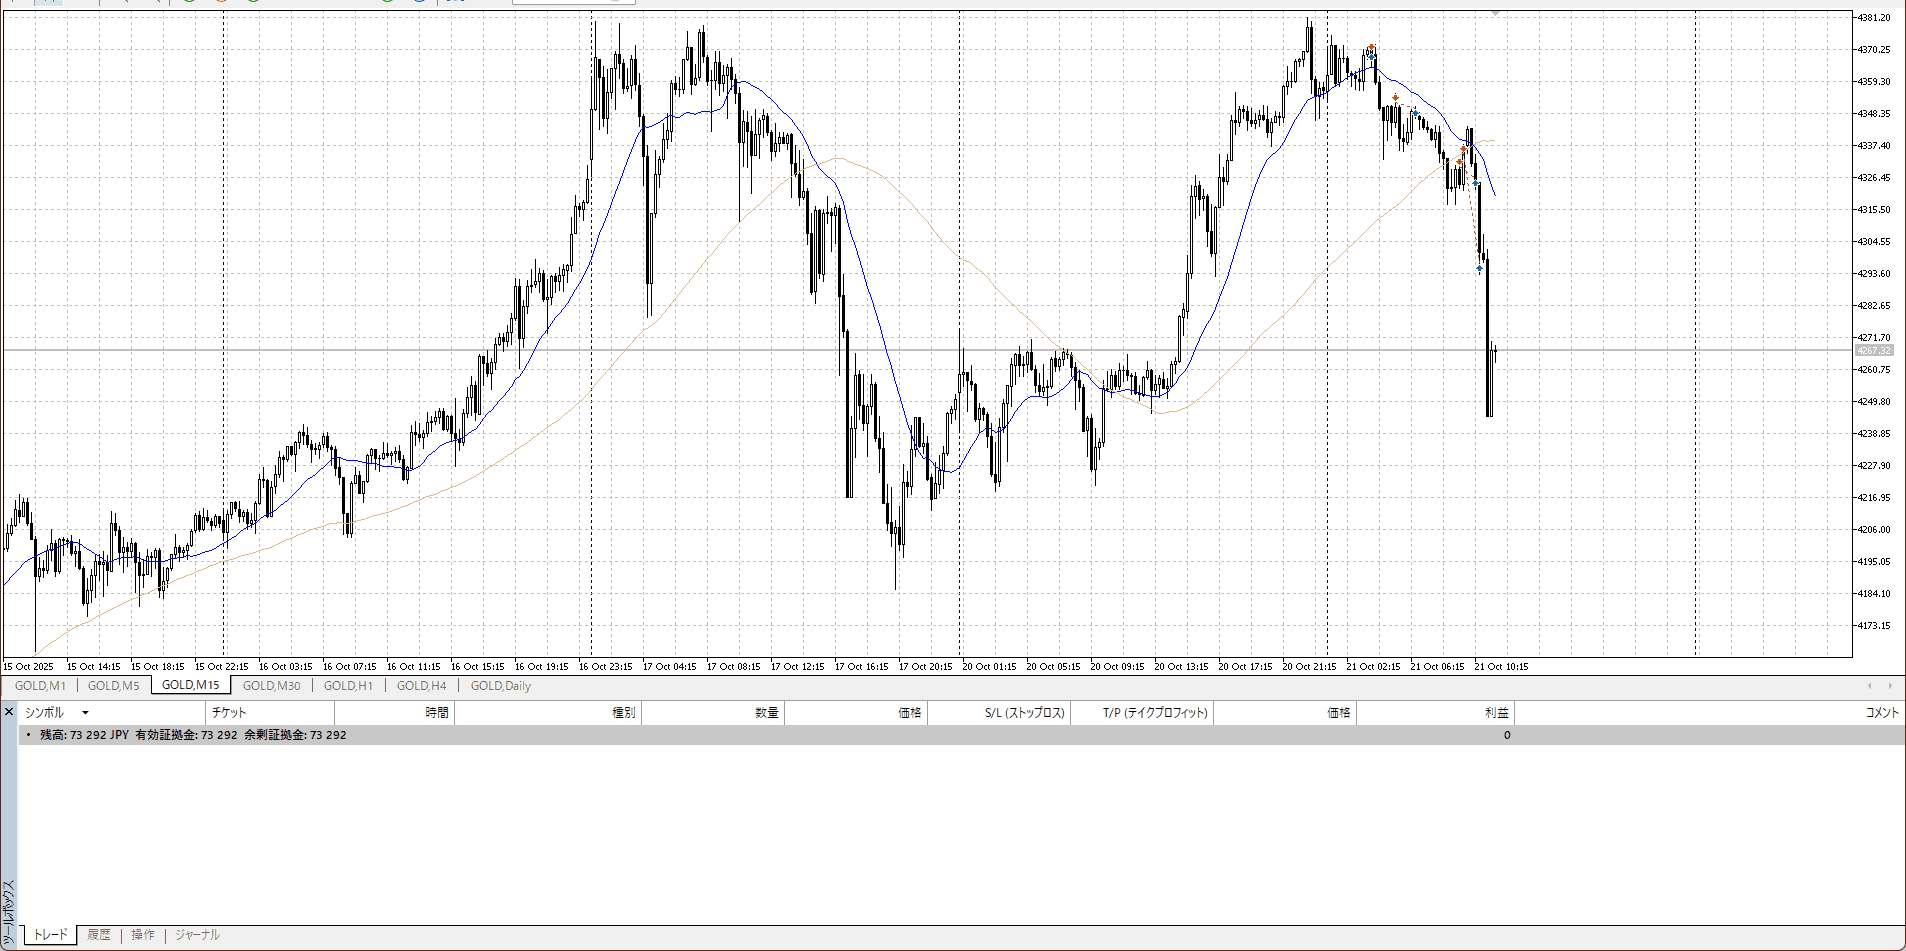Select the トレード tab in the Toolbox
The image size is (1906, 951).
tap(50, 935)
